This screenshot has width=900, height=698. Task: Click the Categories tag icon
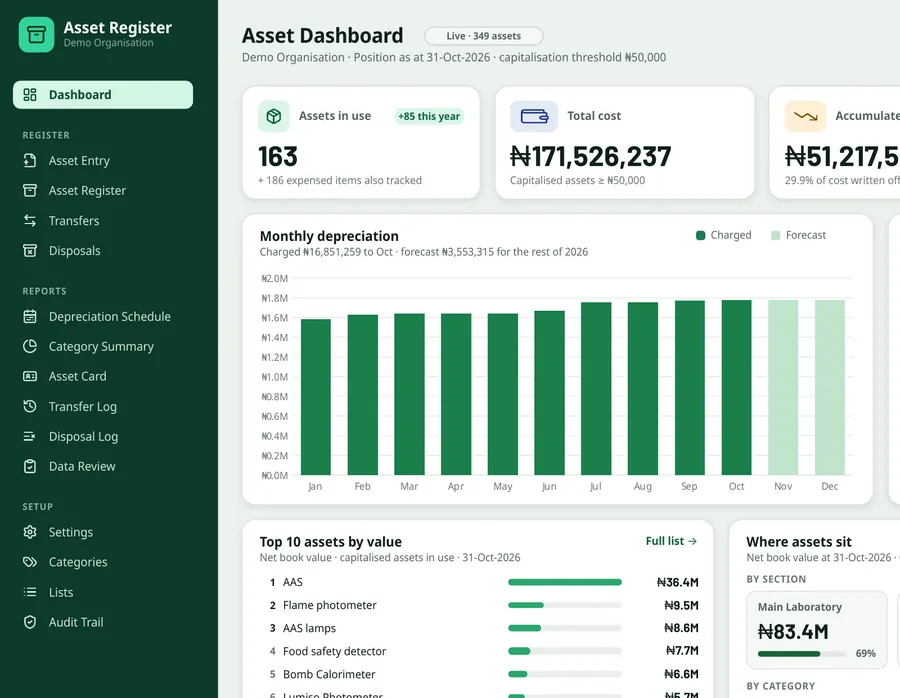point(30,562)
